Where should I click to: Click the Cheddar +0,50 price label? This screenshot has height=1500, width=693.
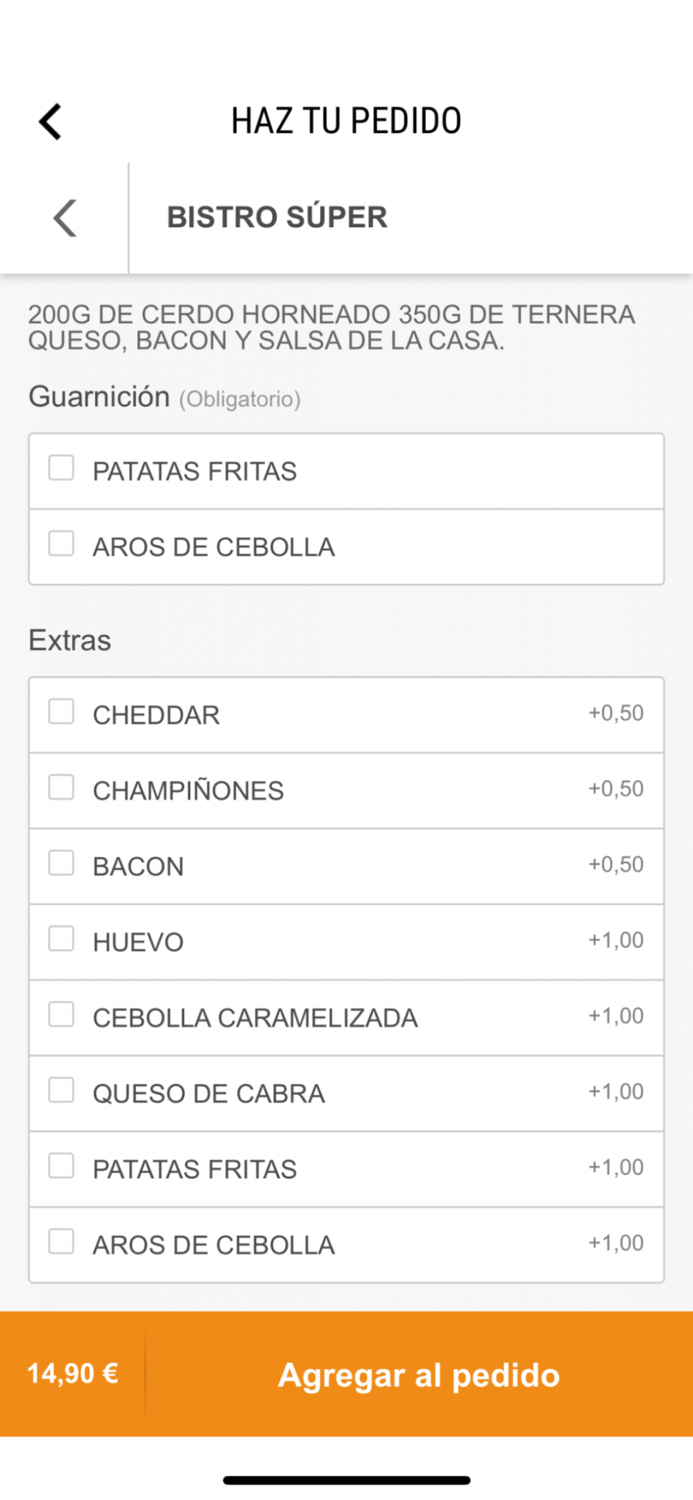pos(616,714)
